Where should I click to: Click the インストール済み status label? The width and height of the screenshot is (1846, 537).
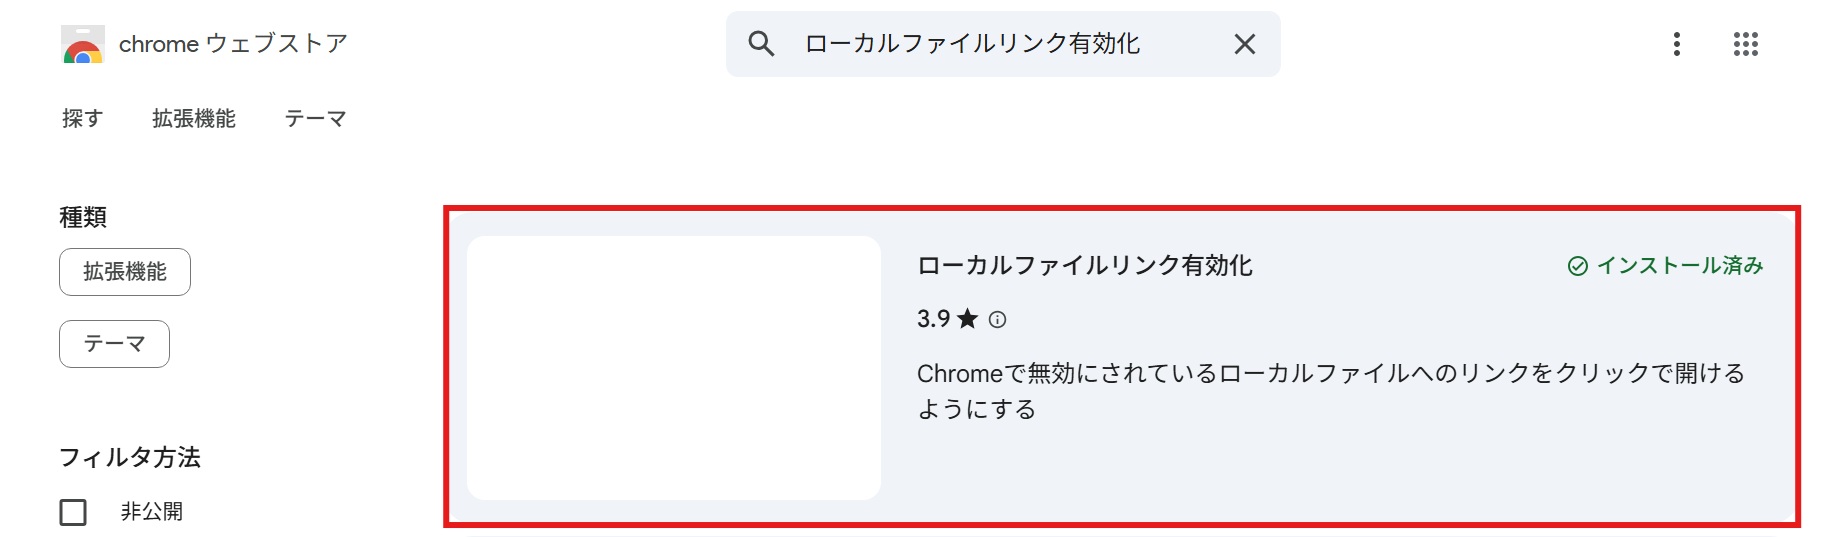tap(1679, 266)
